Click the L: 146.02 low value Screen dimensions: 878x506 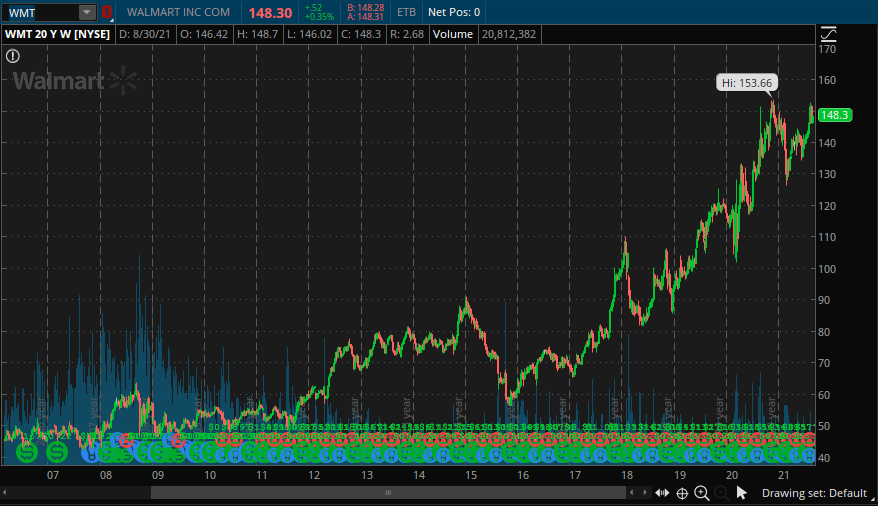point(310,34)
